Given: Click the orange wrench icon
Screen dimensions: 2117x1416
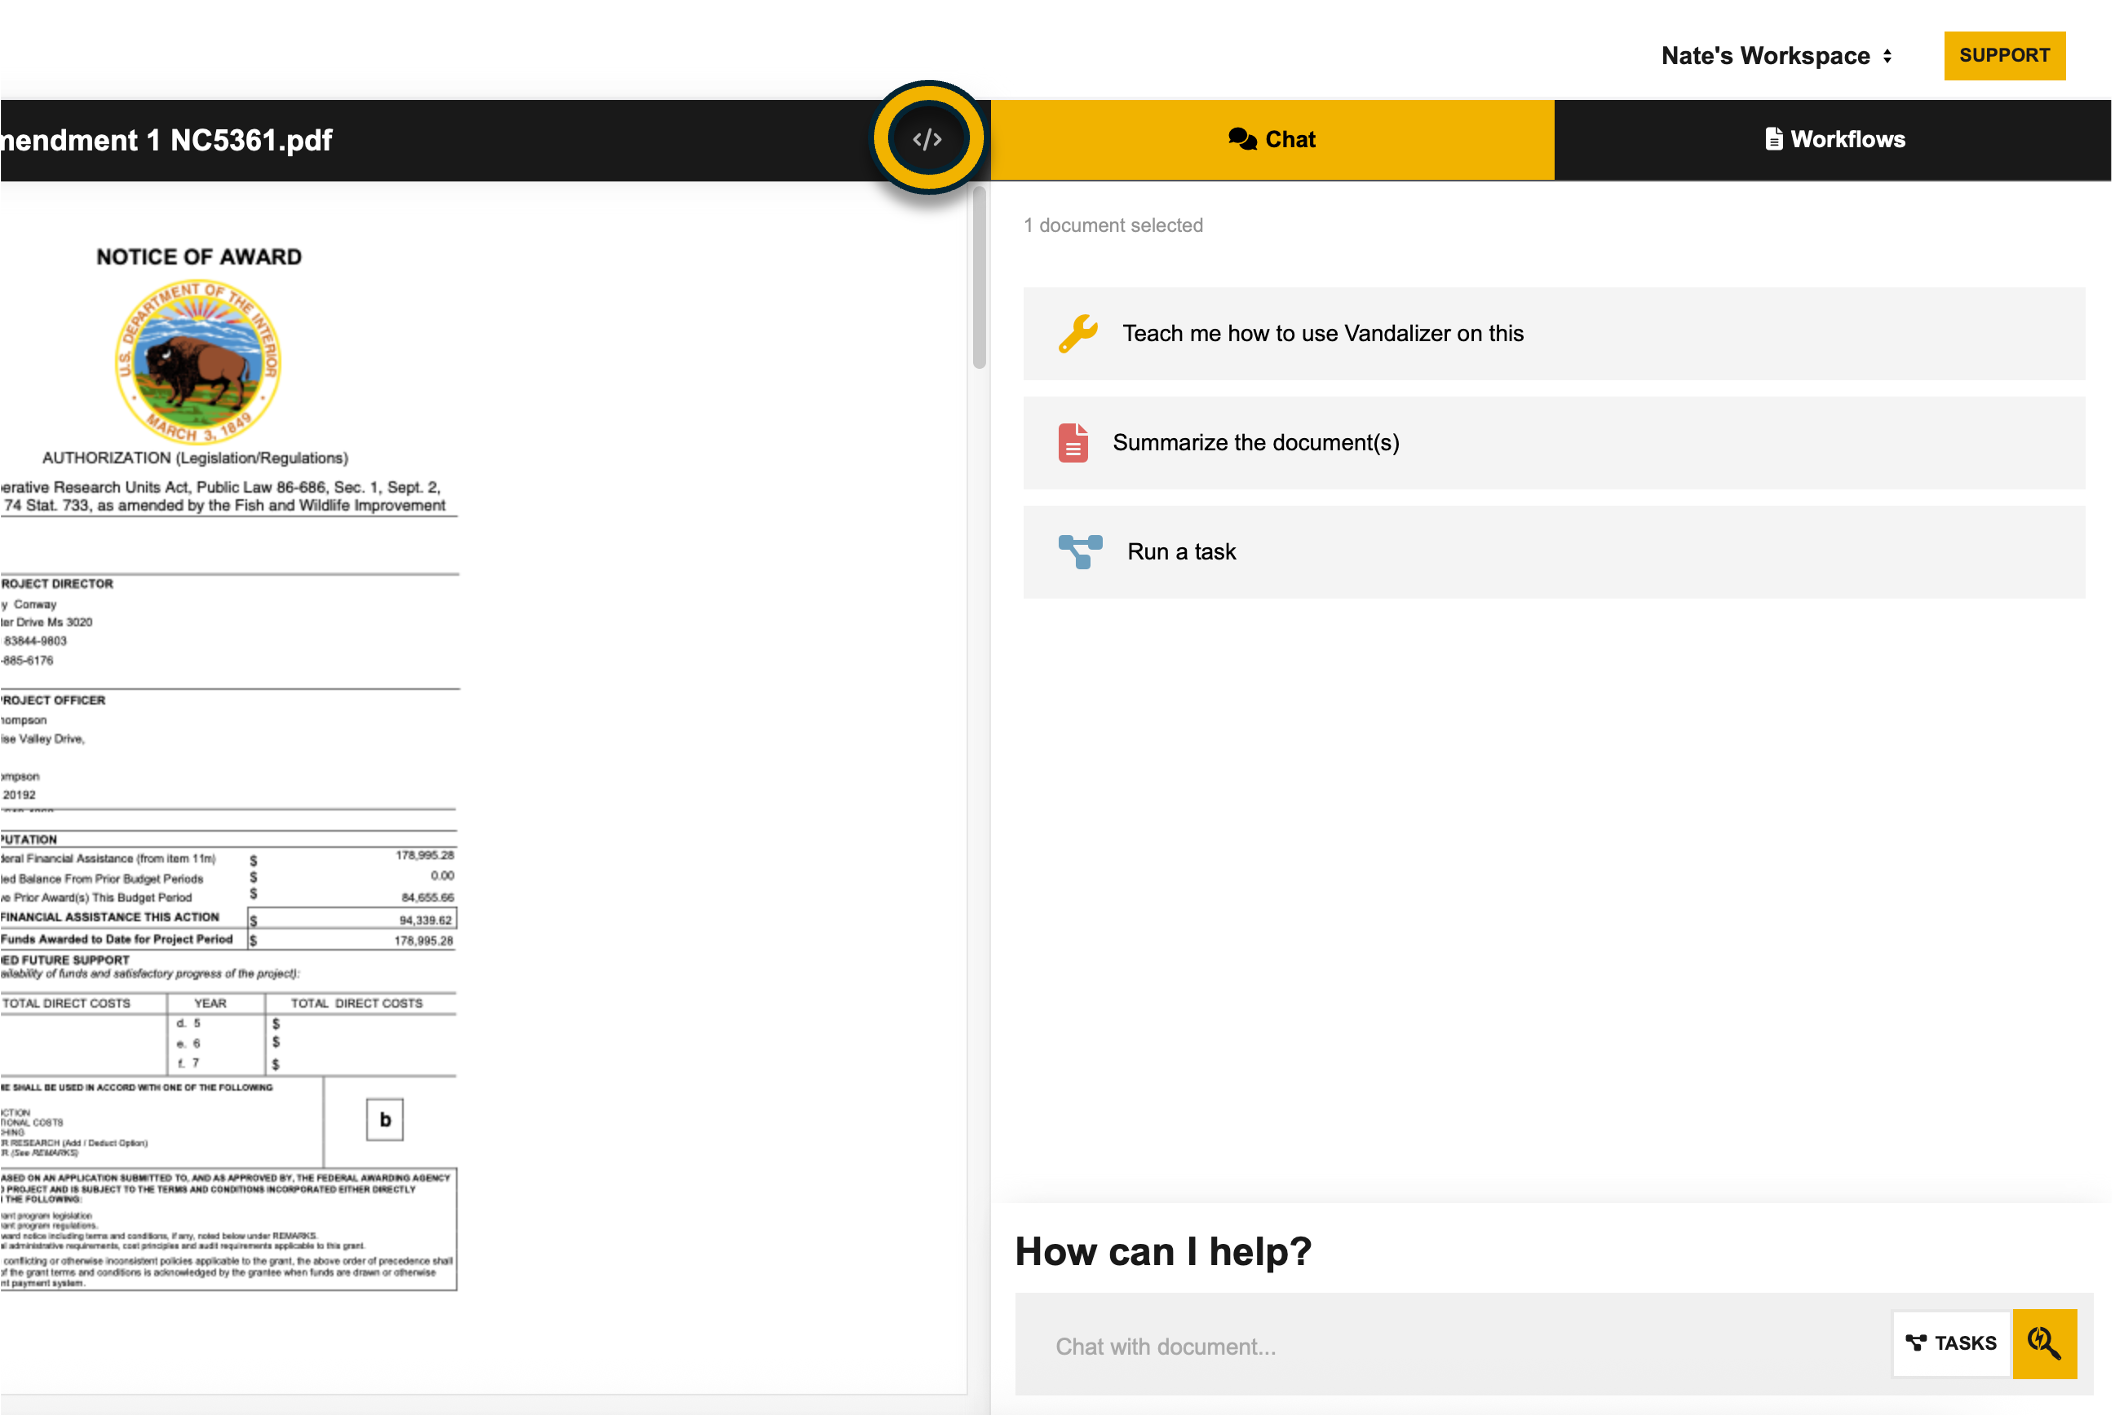Looking at the screenshot, I should tap(1078, 333).
